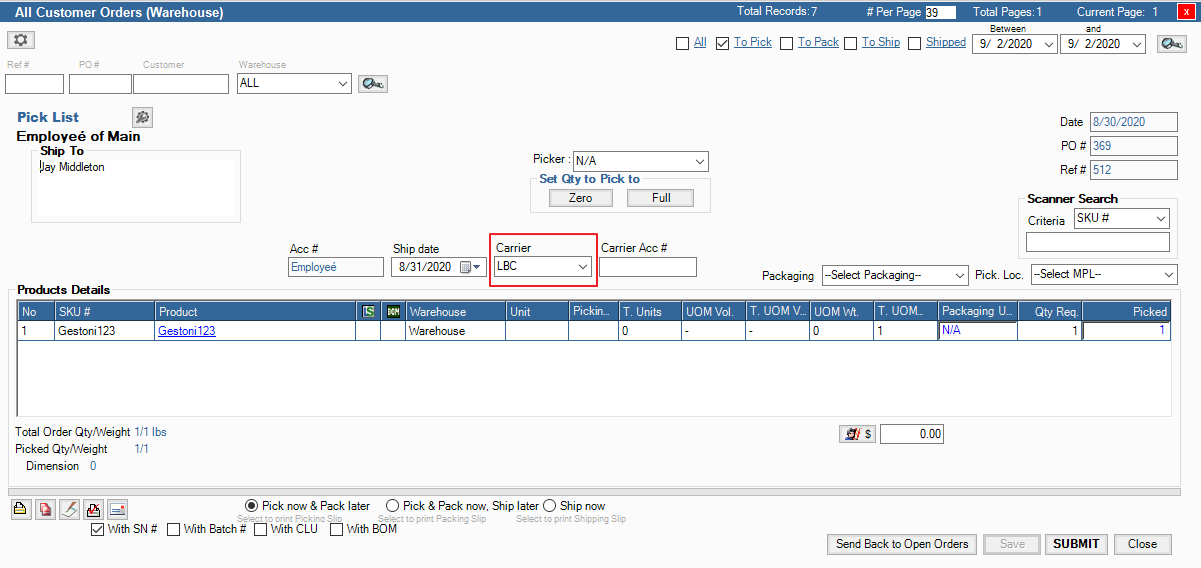Click the calculator dollar icon by 0.00
The image size is (1201, 568).
(x=857, y=434)
